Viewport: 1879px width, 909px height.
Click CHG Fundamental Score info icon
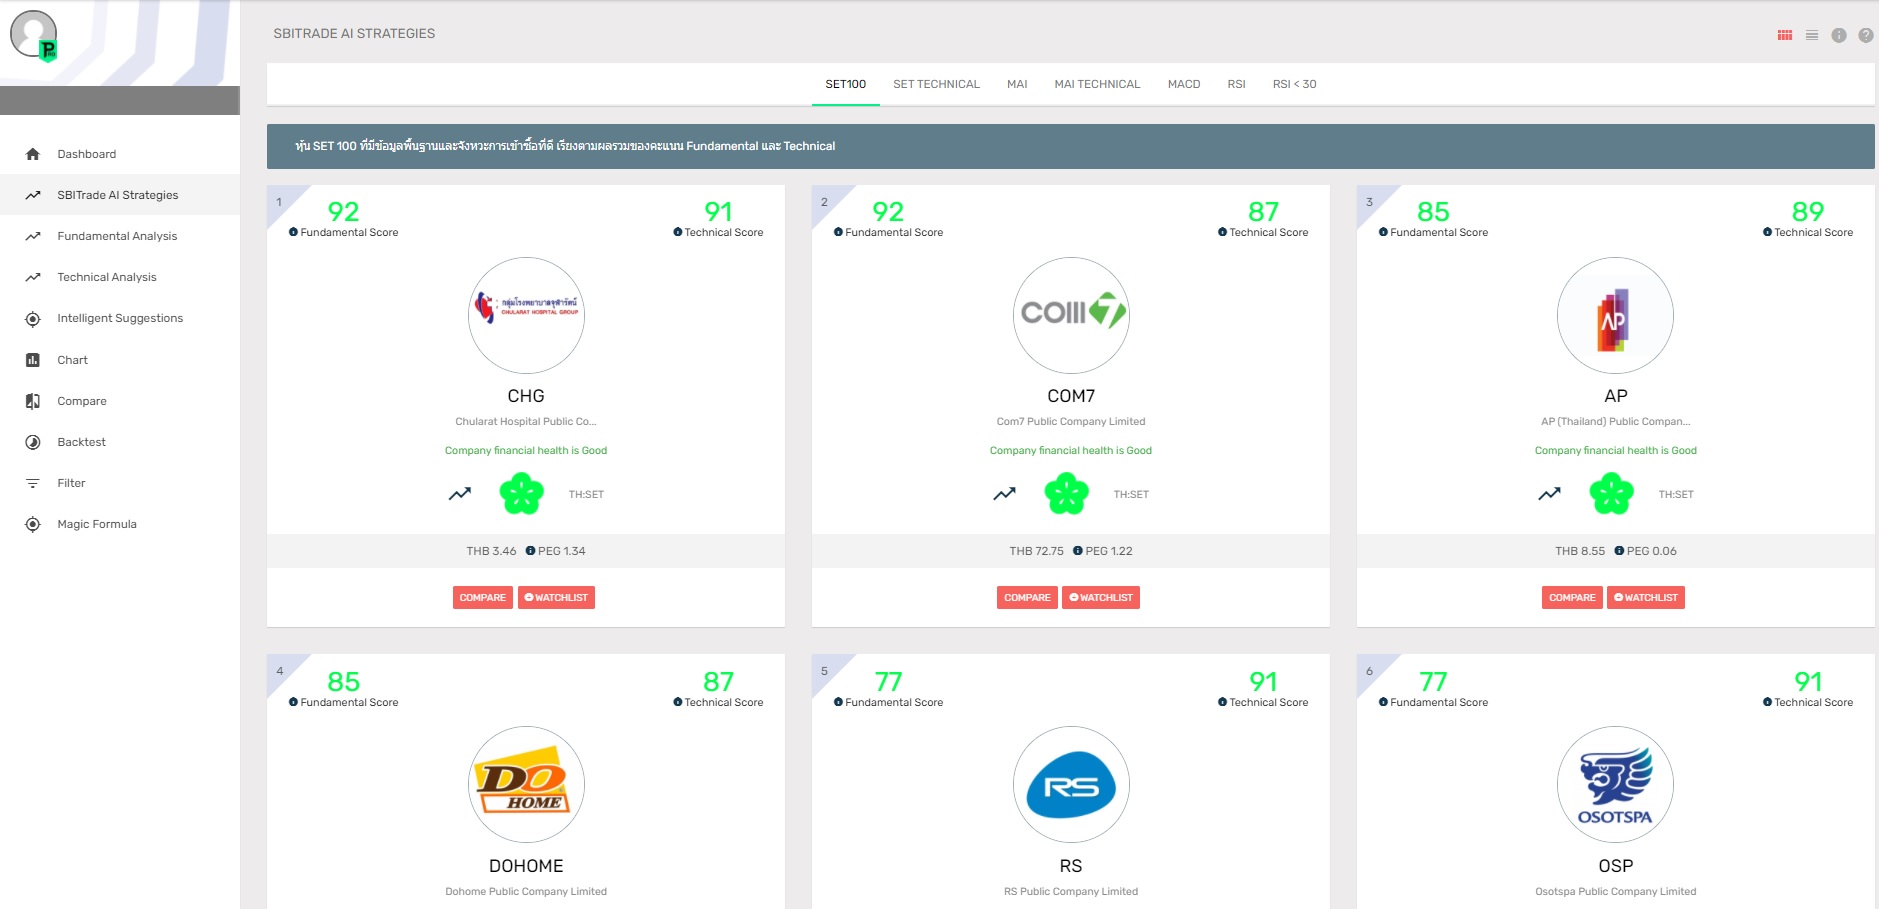click(x=293, y=232)
